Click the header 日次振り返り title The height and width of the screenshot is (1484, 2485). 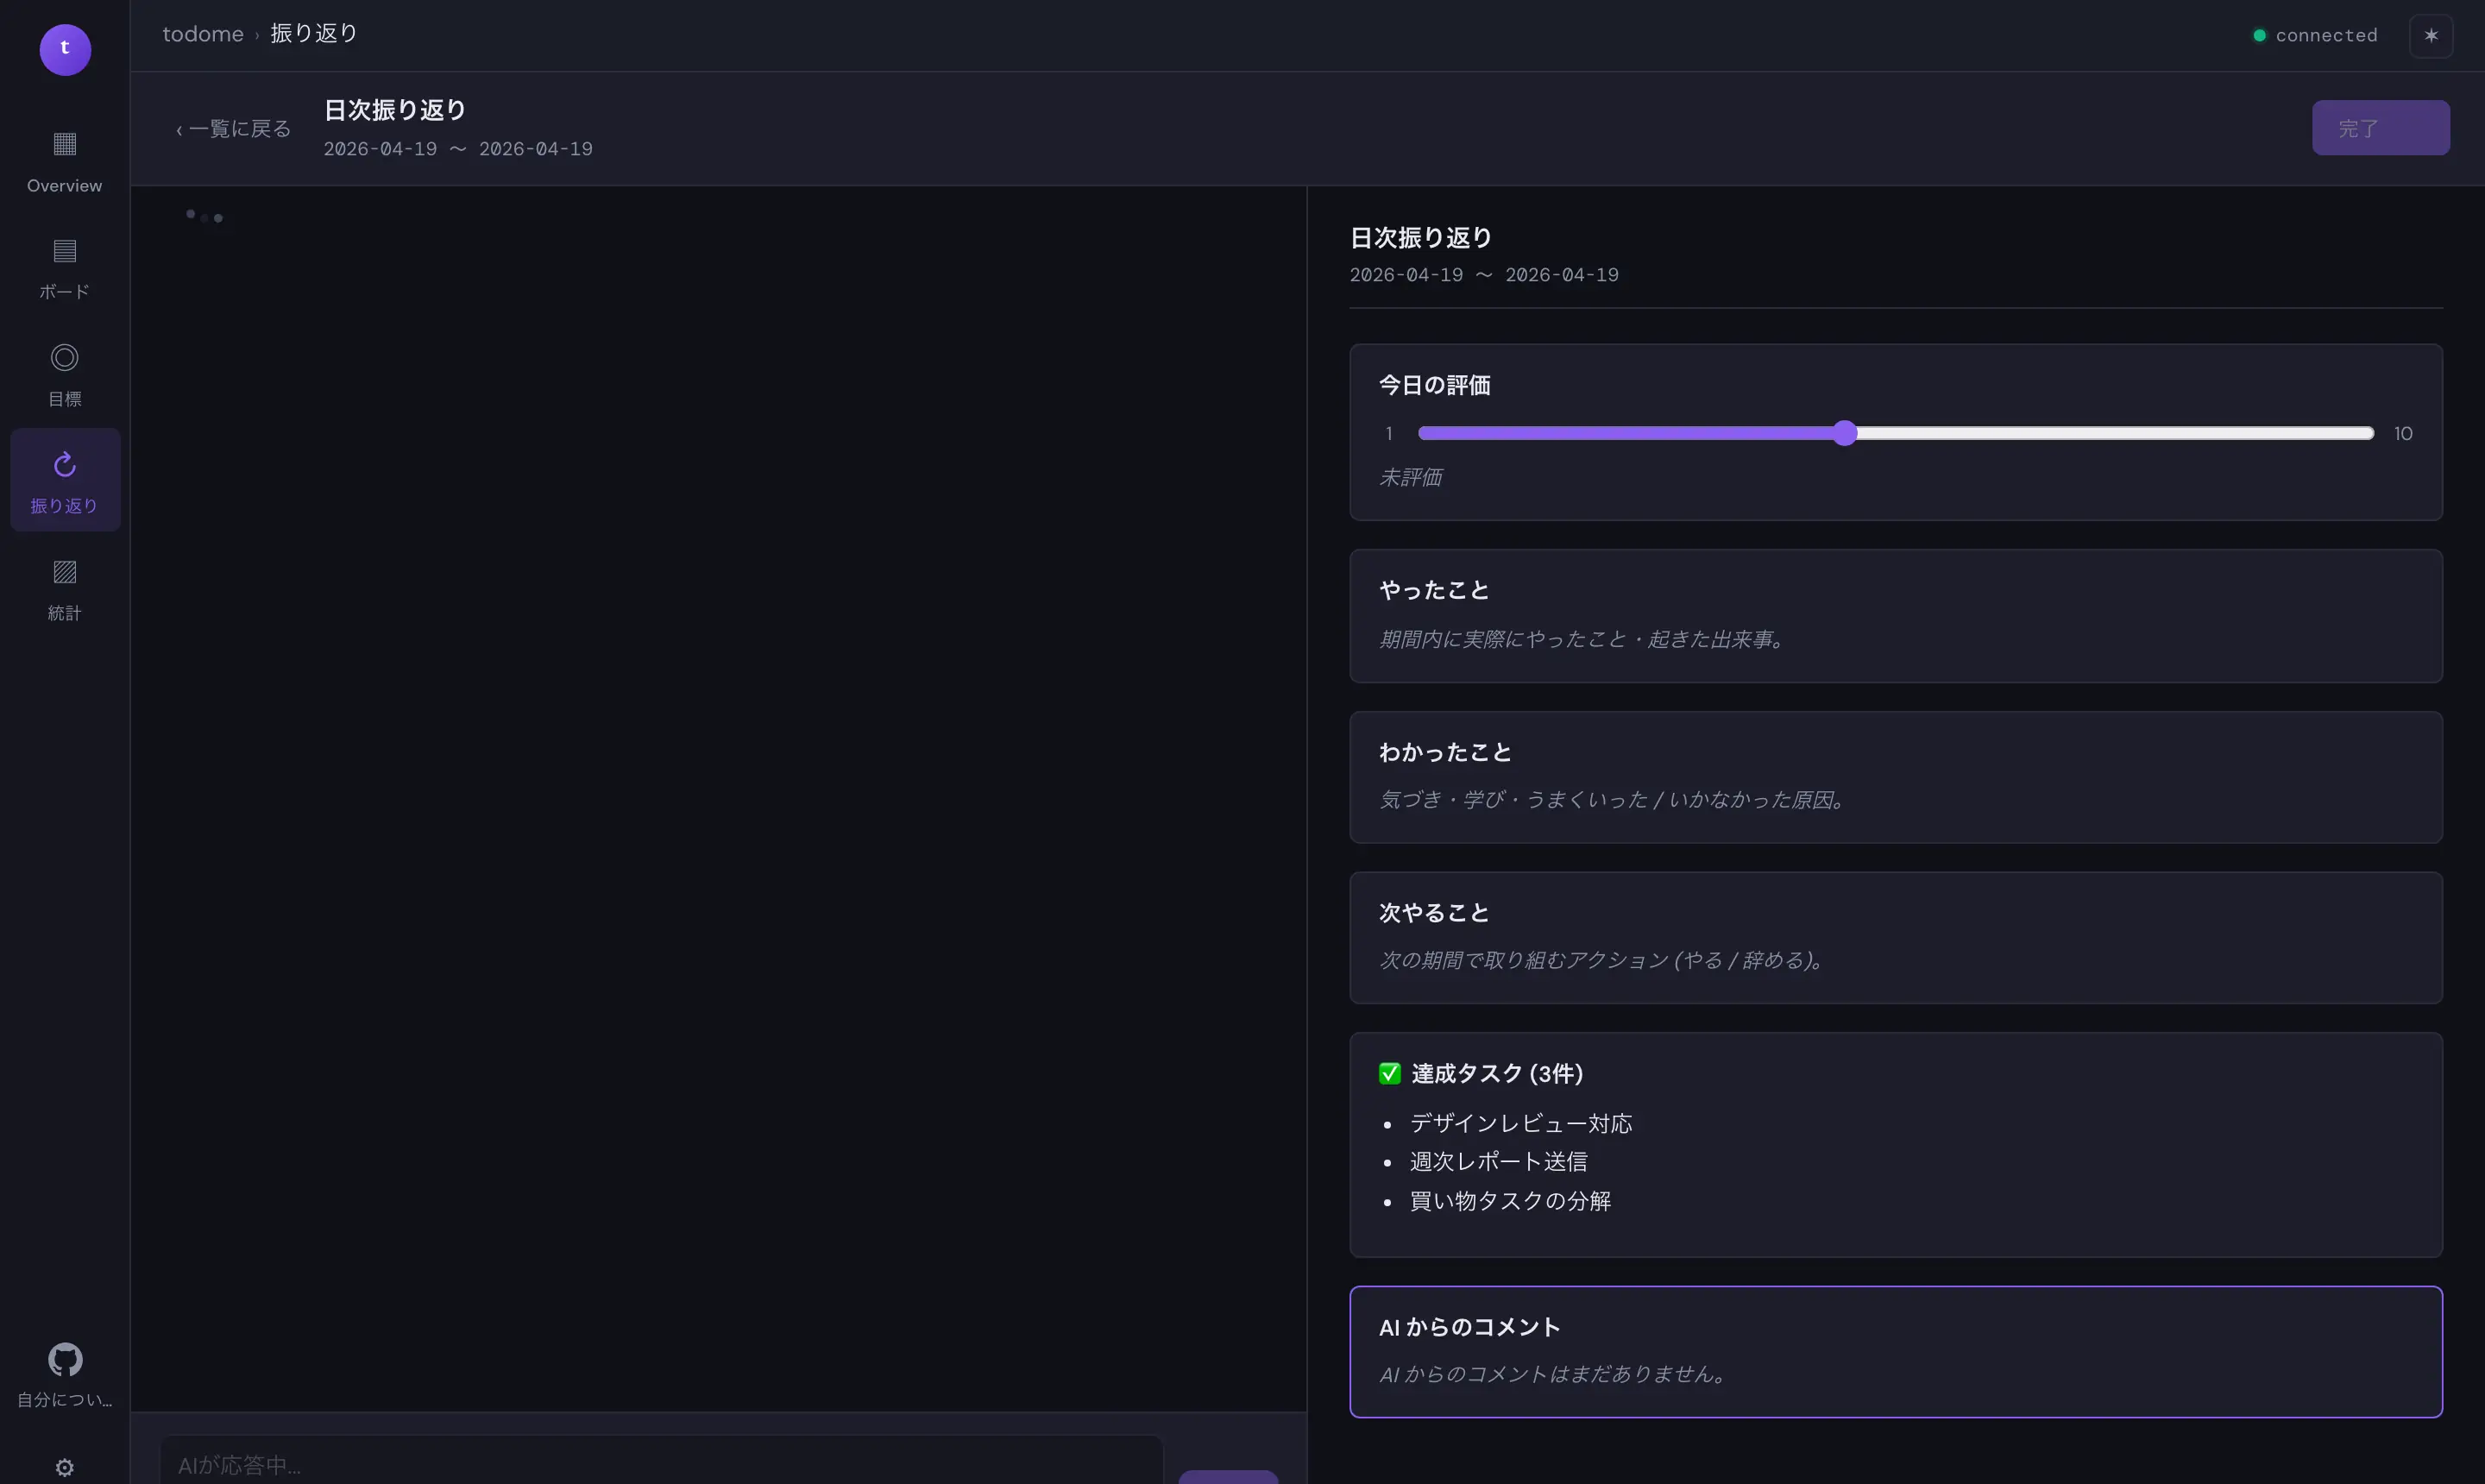tap(394, 110)
